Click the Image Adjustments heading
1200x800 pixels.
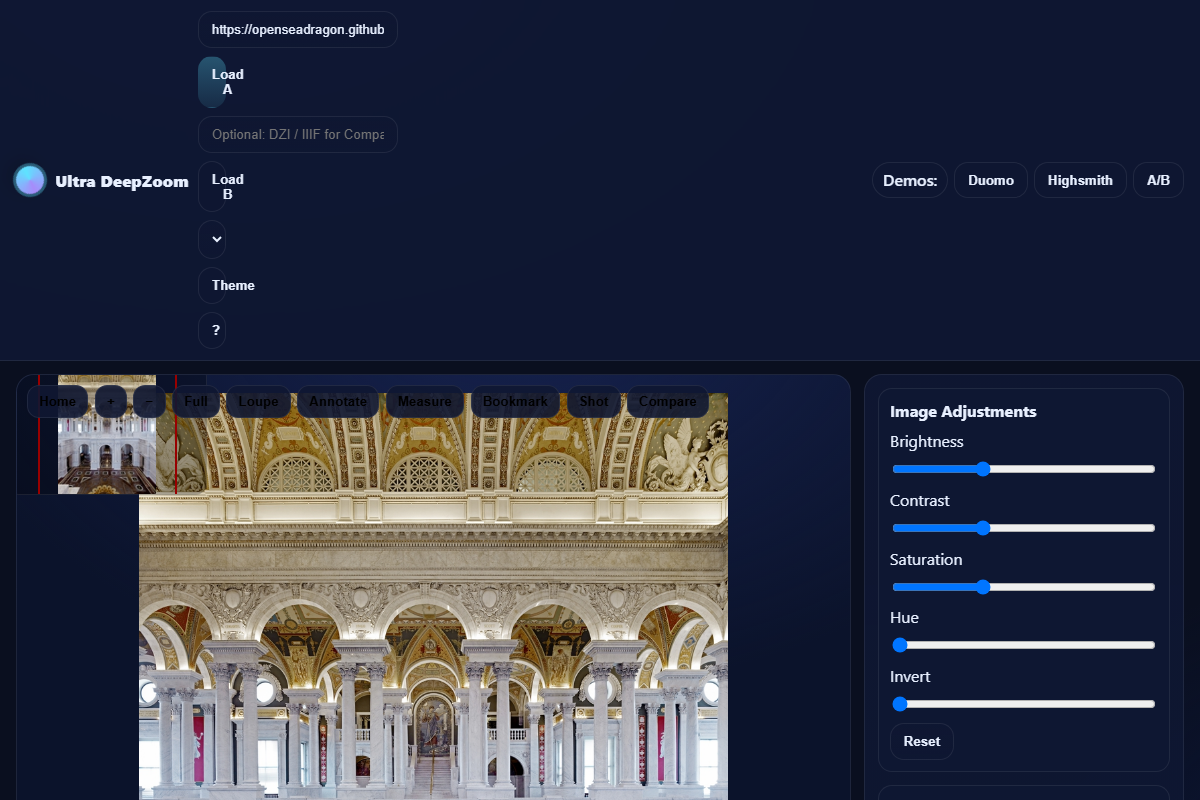[963, 412]
